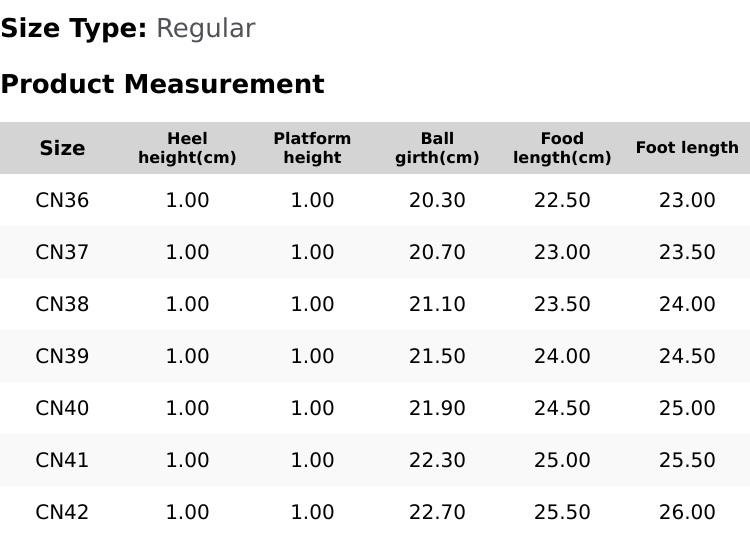The width and height of the screenshot is (750, 538).
Task: Click the Size column header
Action: pyautogui.click(x=62, y=148)
